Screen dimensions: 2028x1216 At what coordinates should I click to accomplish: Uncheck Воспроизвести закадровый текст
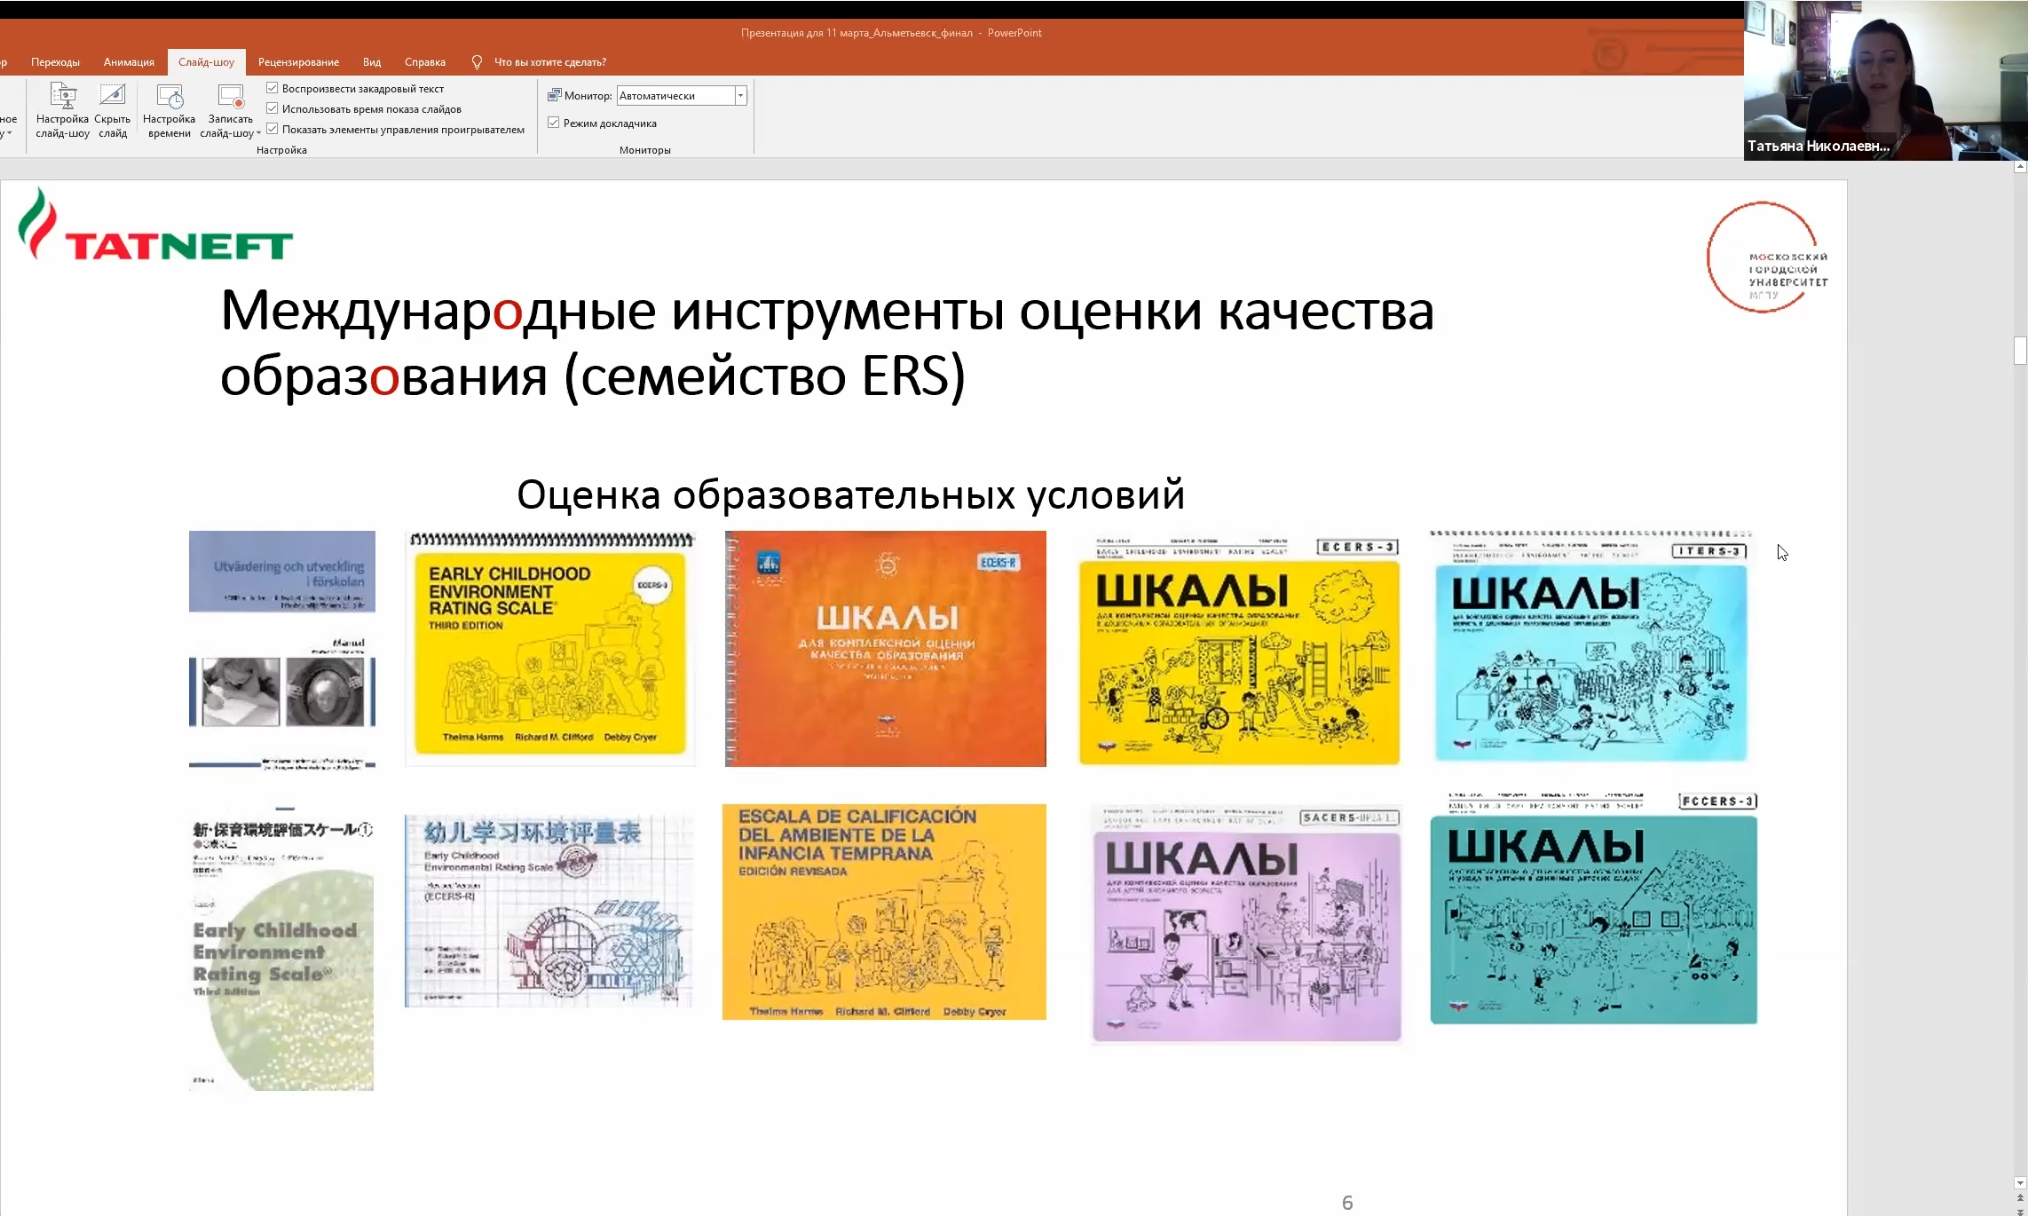pyautogui.click(x=272, y=88)
